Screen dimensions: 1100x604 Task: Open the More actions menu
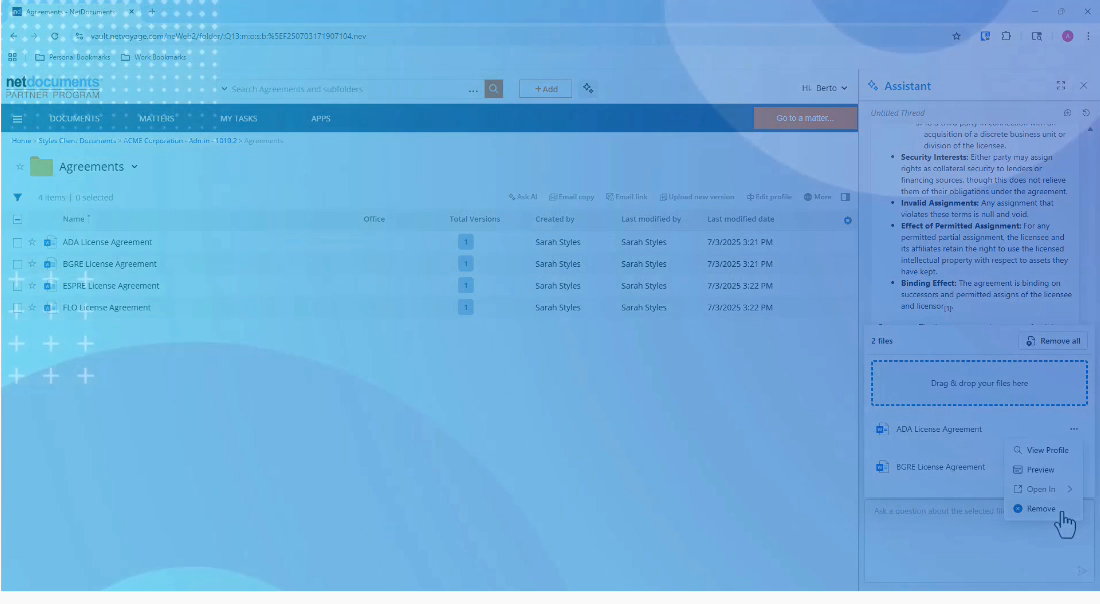817,197
